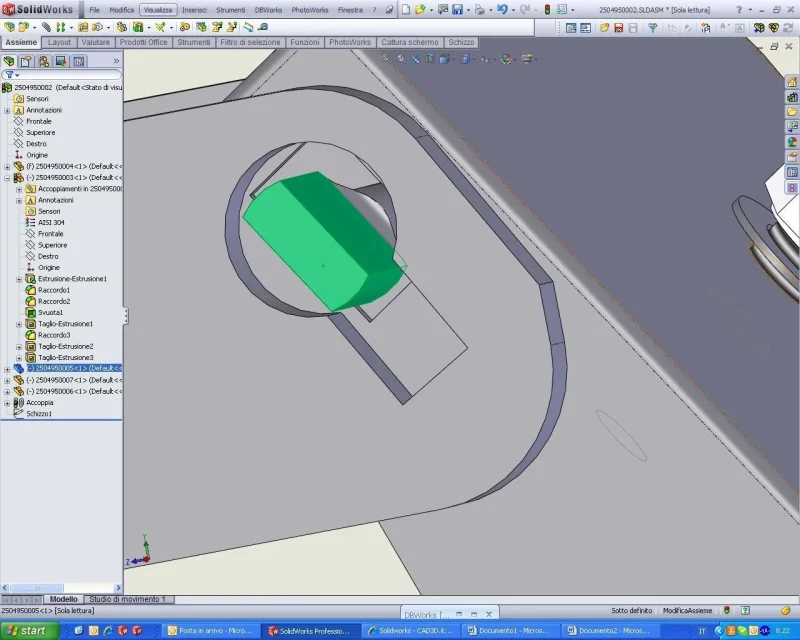Click the Open file folder icon

420,10
